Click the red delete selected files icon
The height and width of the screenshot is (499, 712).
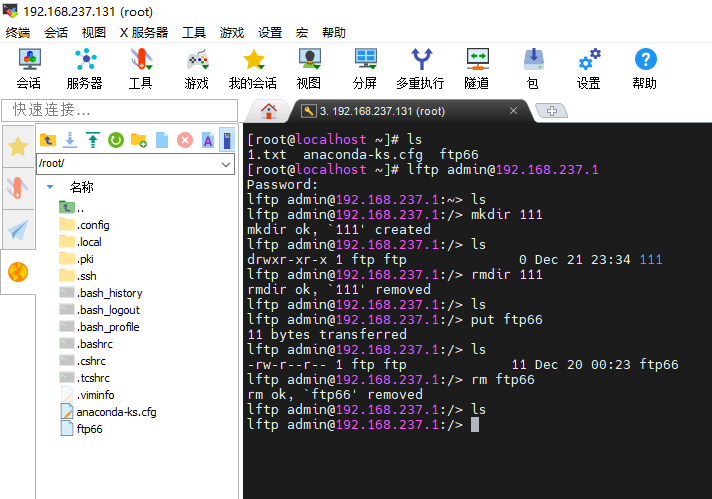pyautogui.click(x=184, y=140)
